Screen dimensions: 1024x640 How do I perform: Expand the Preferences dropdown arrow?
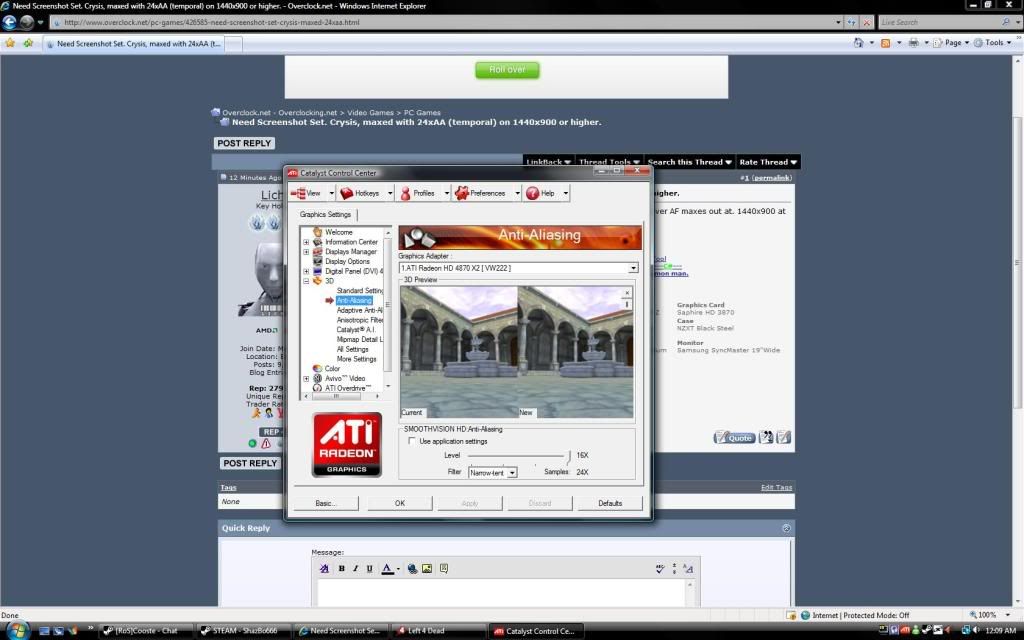[x=517, y=193]
